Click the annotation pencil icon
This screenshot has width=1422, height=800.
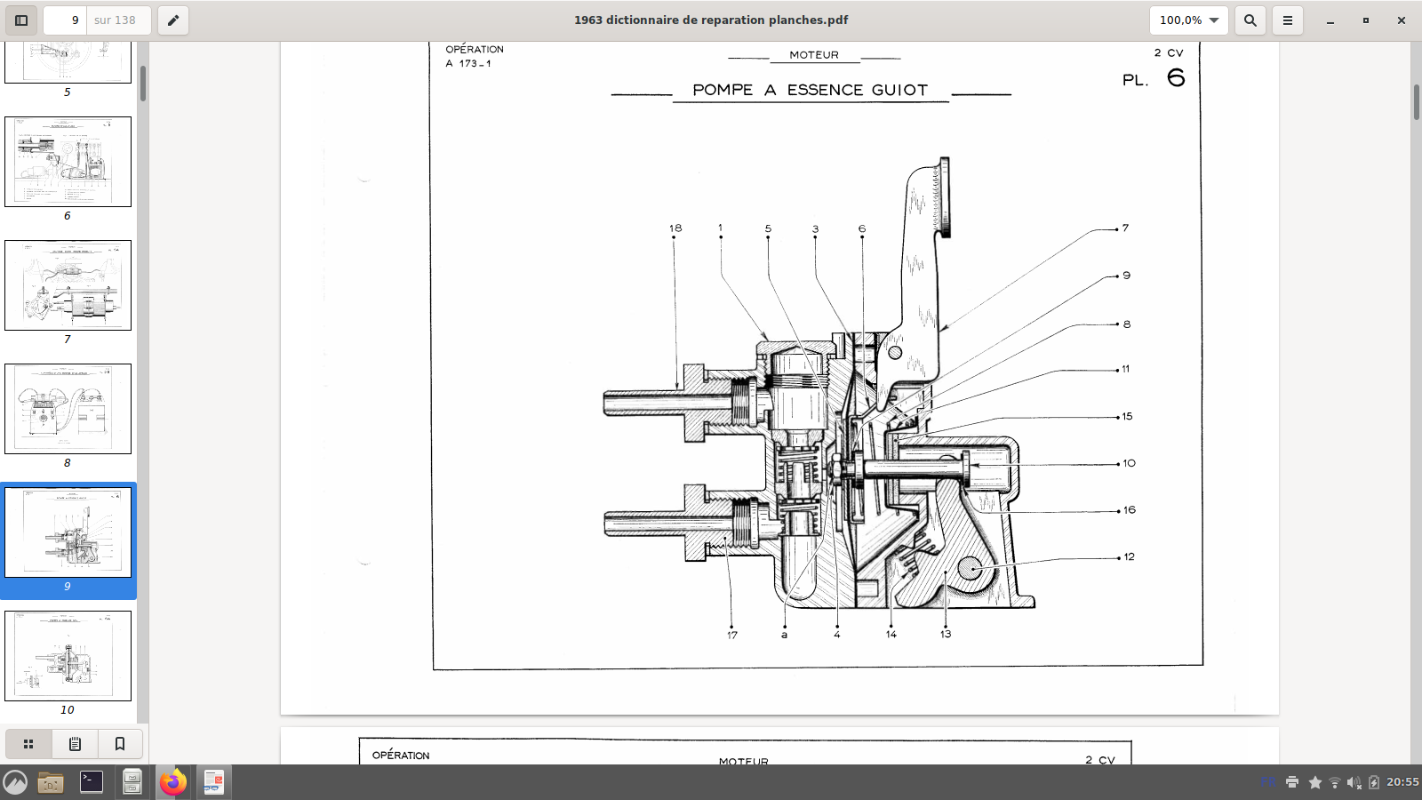173,20
